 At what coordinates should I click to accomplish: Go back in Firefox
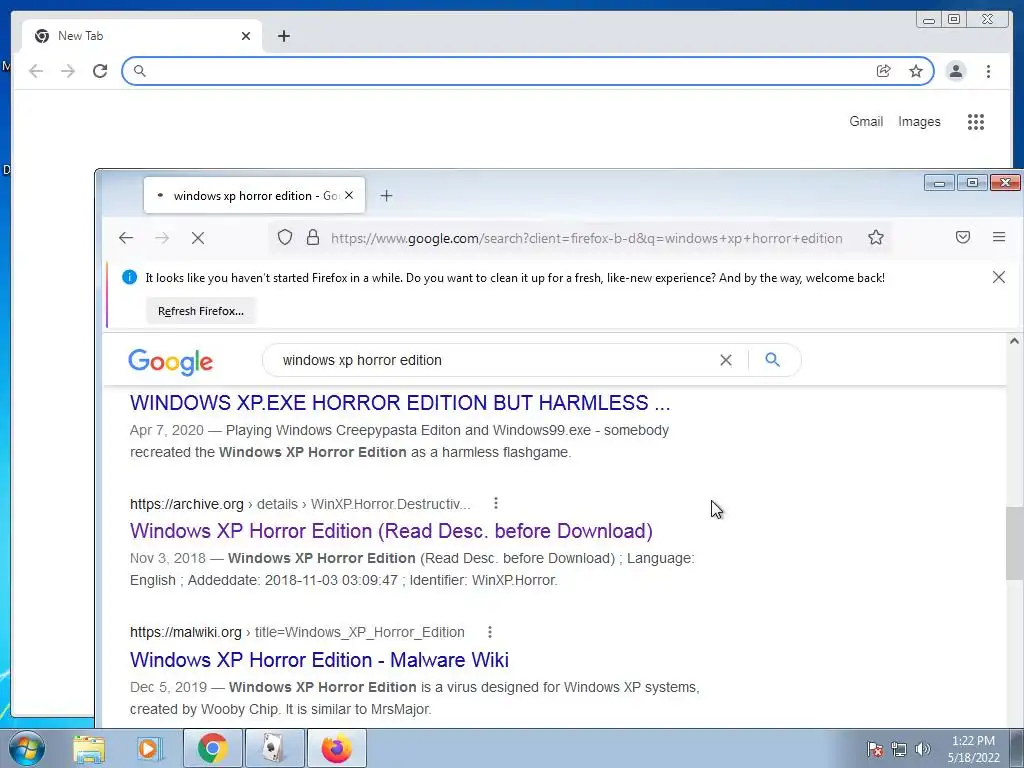click(x=126, y=238)
